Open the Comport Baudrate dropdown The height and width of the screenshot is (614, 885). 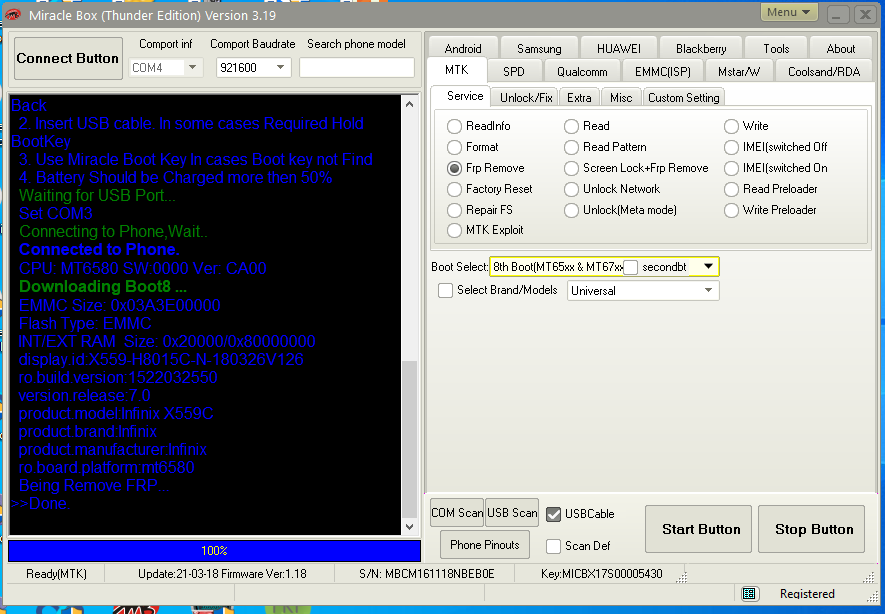click(281, 68)
